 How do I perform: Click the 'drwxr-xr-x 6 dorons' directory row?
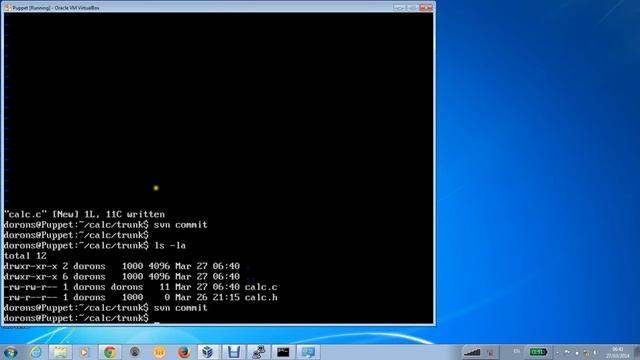click(122, 277)
